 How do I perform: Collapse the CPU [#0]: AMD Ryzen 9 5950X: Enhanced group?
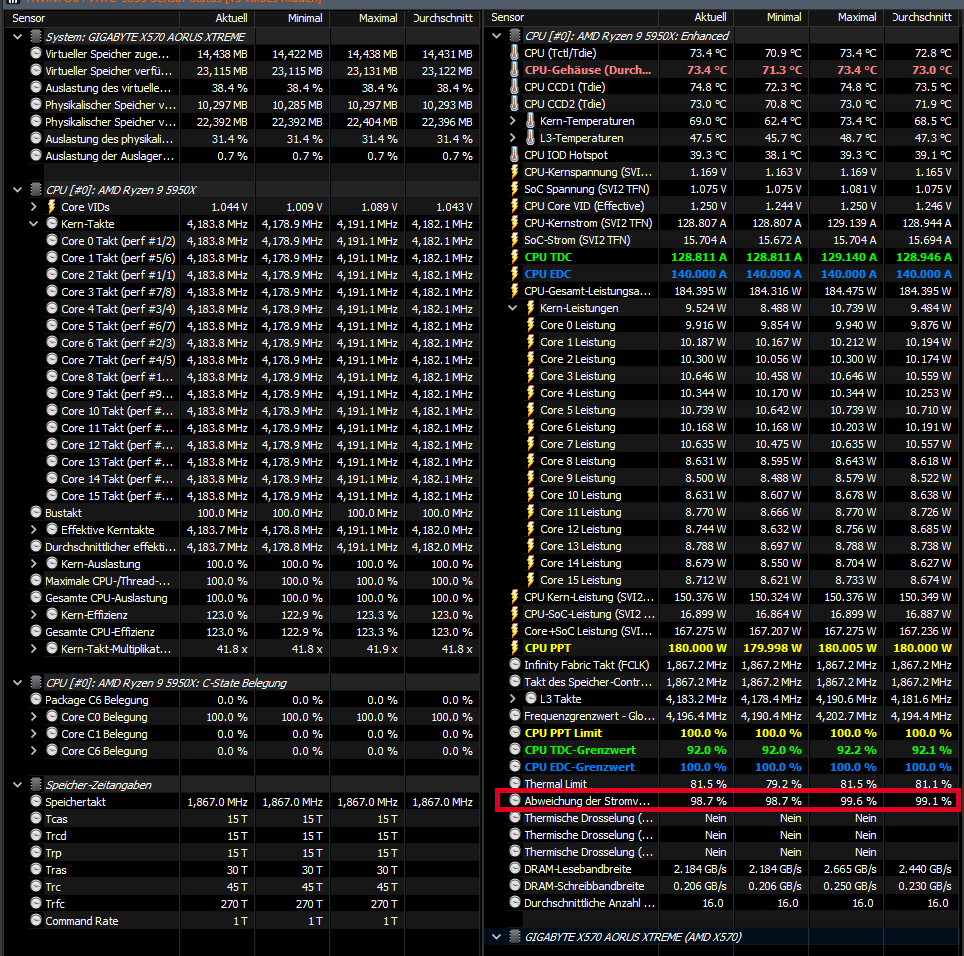pyautogui.click(x=497, y=36)
